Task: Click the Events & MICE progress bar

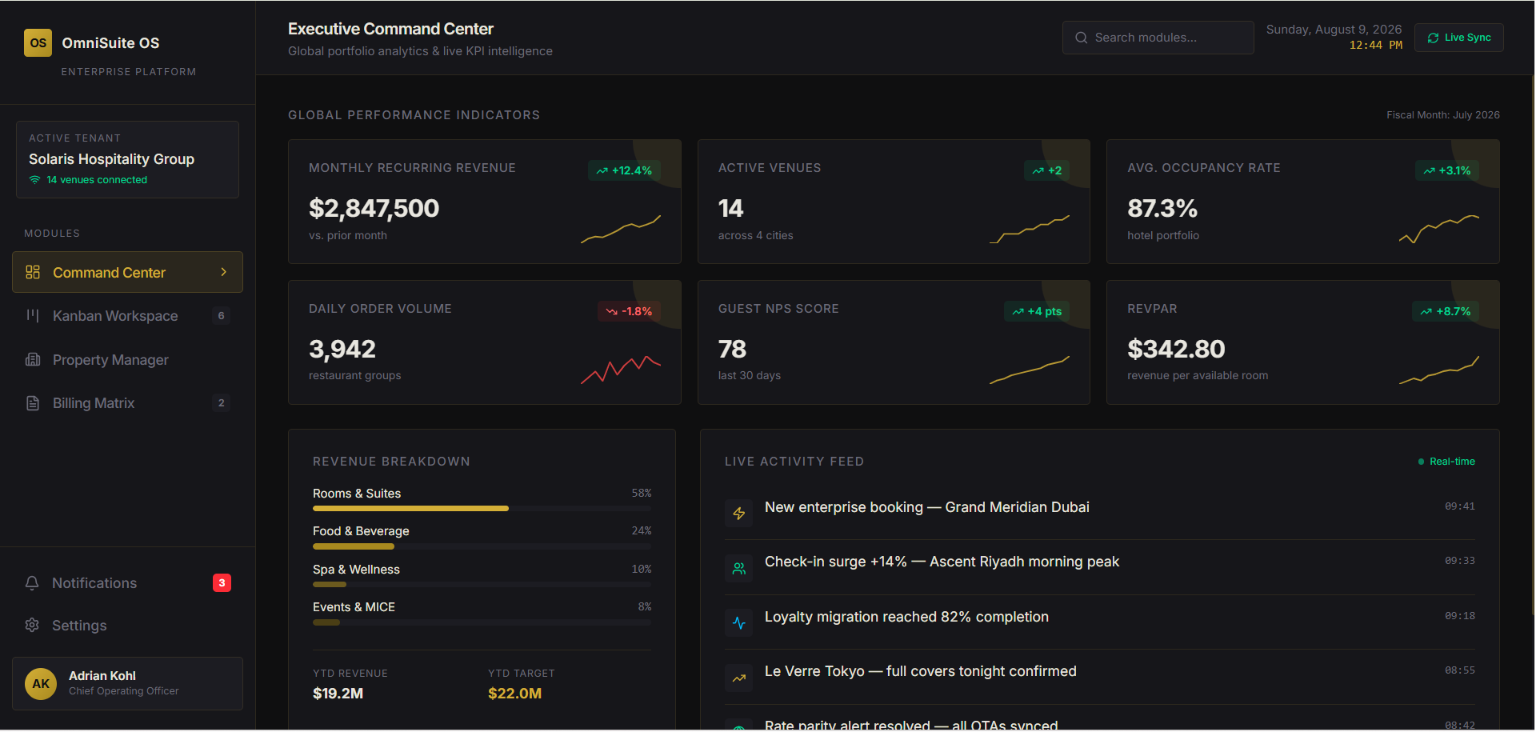Action: (482, 622)
